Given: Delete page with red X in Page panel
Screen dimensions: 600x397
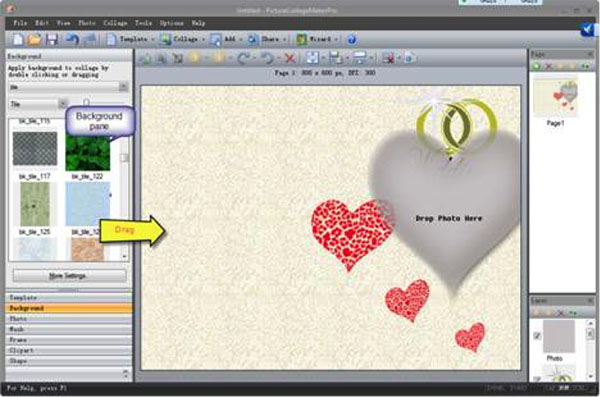Looking at the screenshot, I should coord(548,66).
